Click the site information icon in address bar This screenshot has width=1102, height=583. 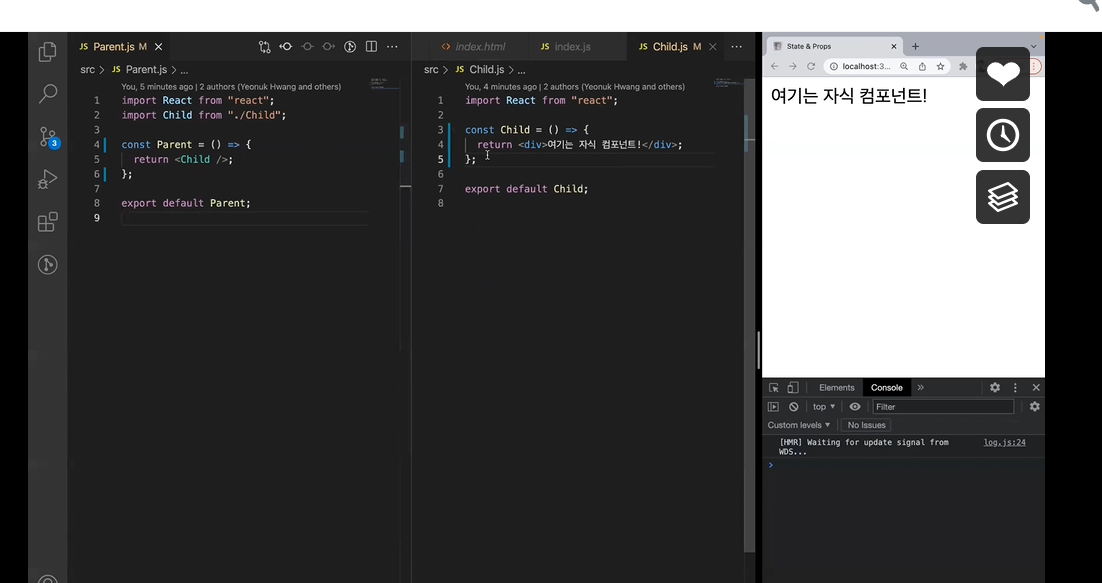(x=834, y=66)
